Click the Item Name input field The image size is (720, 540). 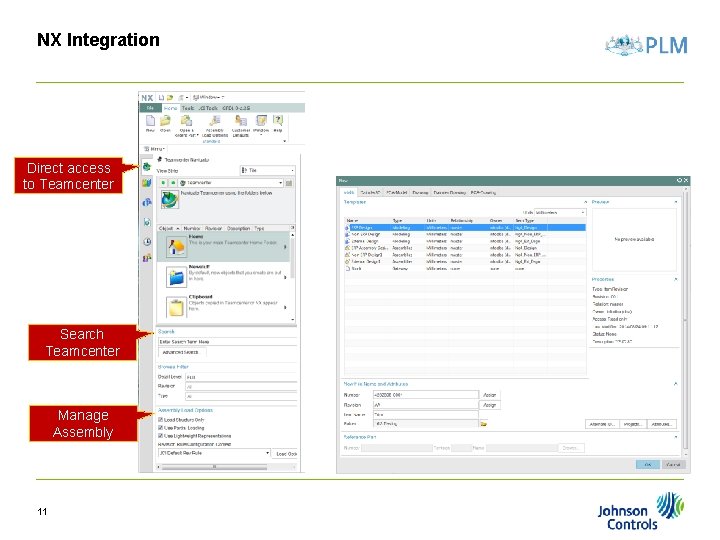tap(426, 415)
